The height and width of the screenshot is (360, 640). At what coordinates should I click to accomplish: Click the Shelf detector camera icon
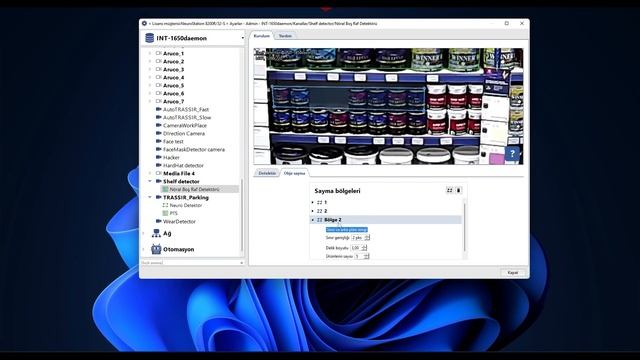point(159,181)
